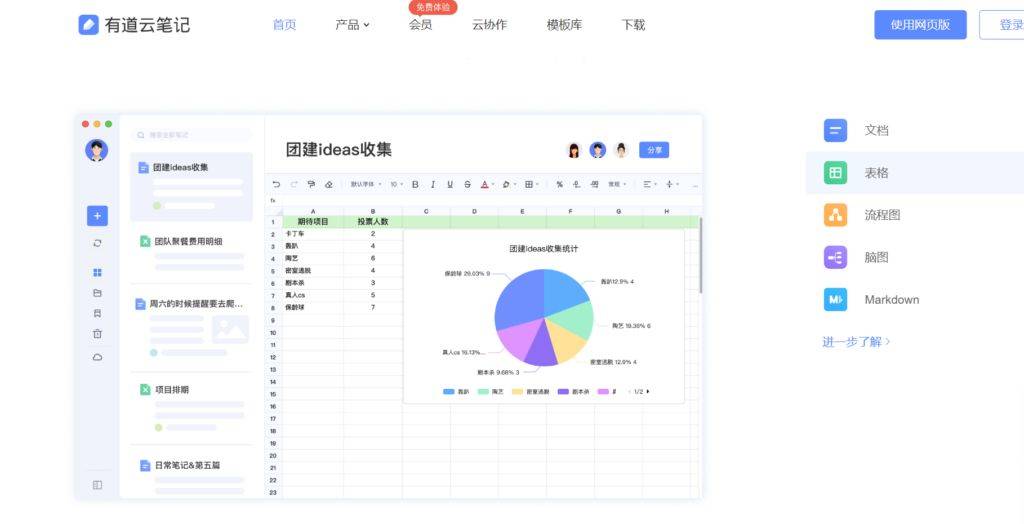This screenshot has width=1024, height=524.
Task: Open the 产品 dropdown in top navigation
Action: pyautogui.click(x=352, y=25)
